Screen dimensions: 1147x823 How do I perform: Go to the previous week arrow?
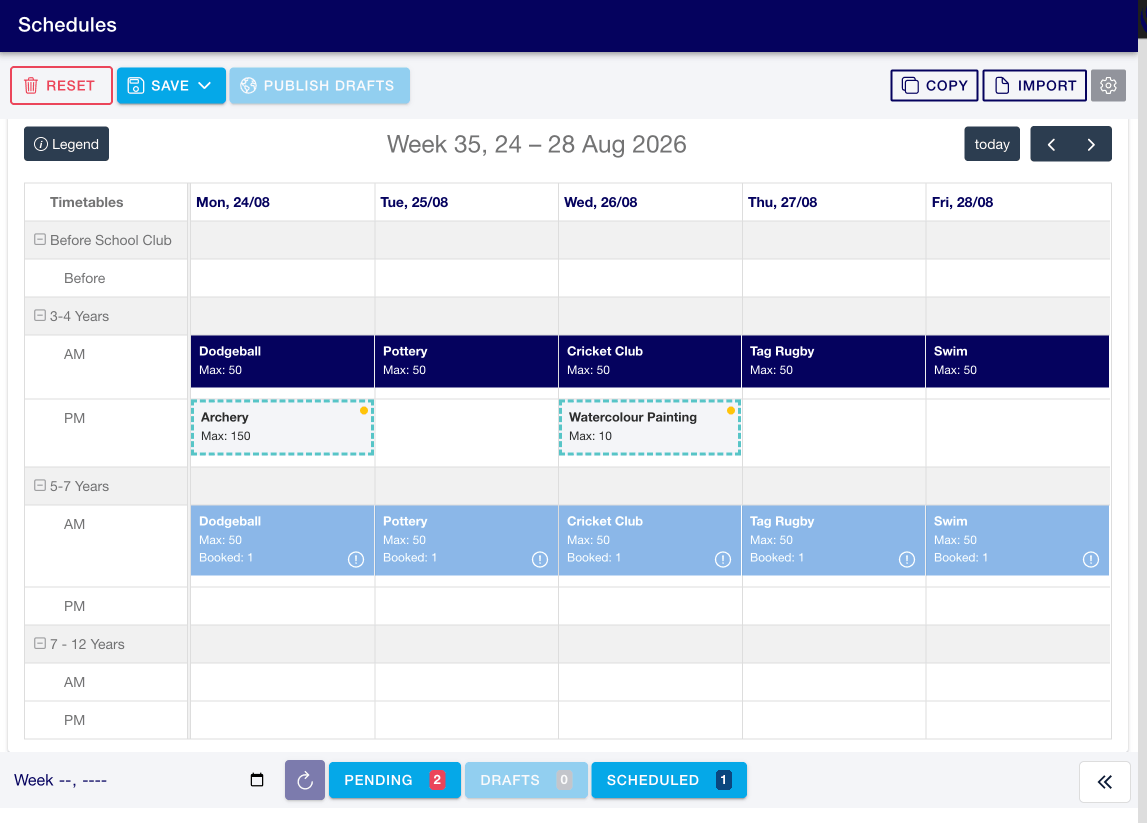point(1051,144)
